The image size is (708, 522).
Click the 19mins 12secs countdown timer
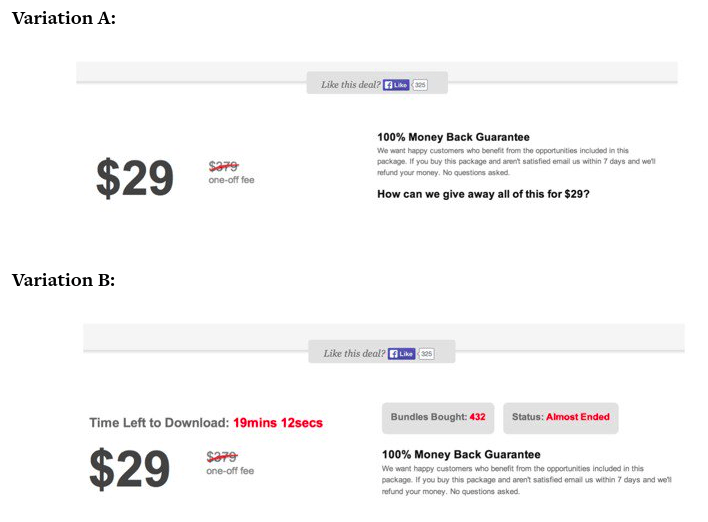[278, 423]
